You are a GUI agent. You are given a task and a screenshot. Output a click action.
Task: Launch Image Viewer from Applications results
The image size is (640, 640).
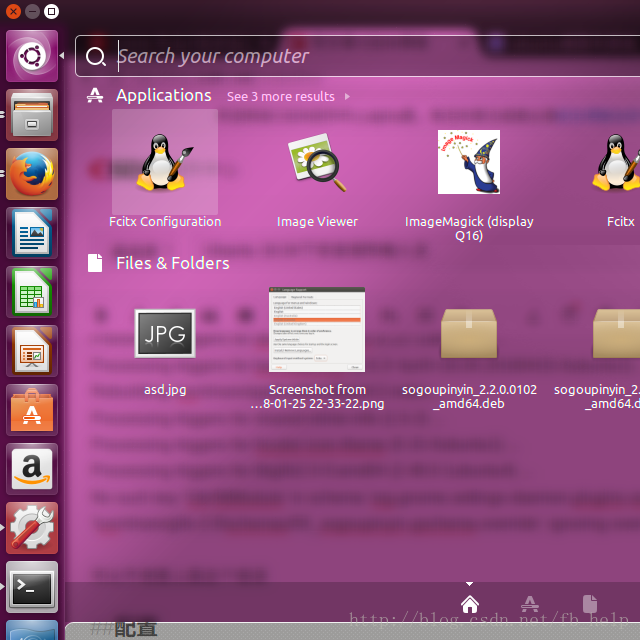tap(317, 163)
